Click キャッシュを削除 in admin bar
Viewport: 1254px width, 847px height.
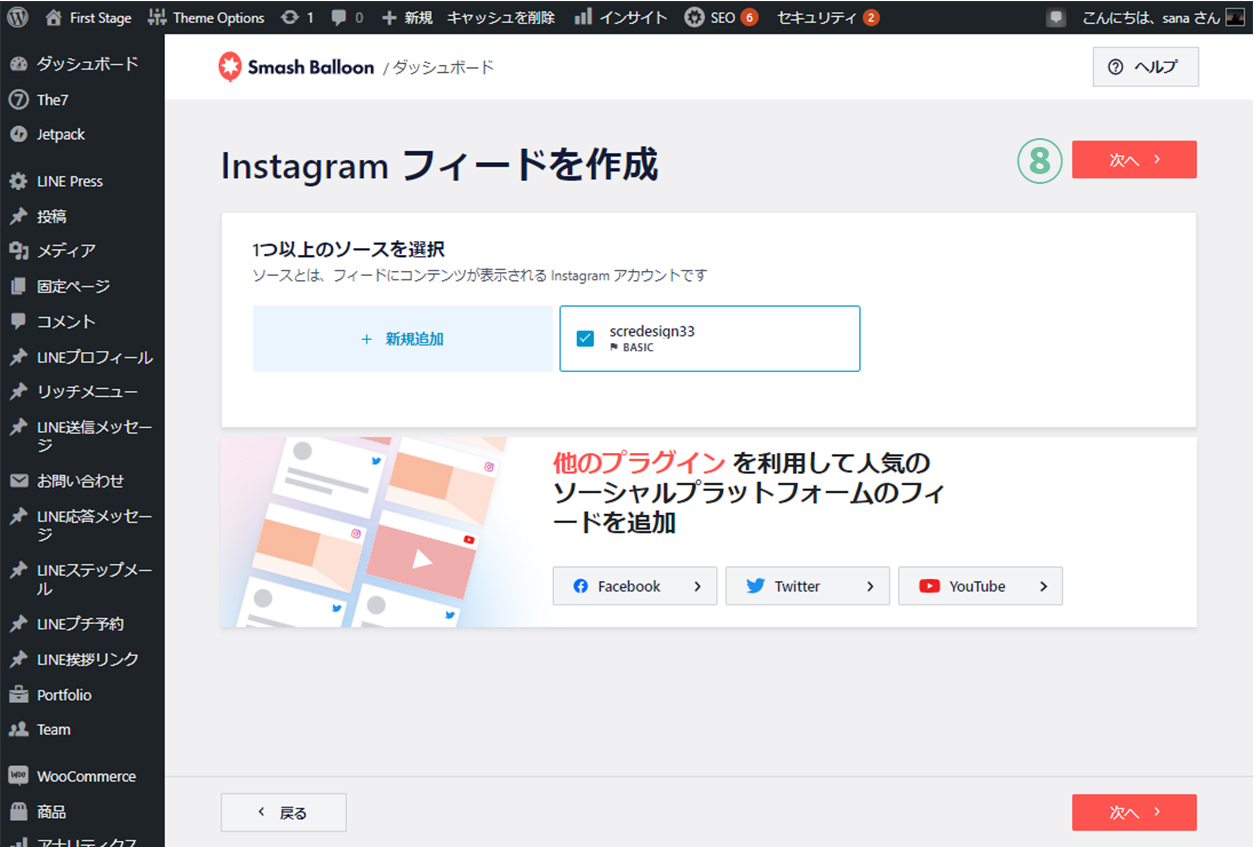(500, 17)
